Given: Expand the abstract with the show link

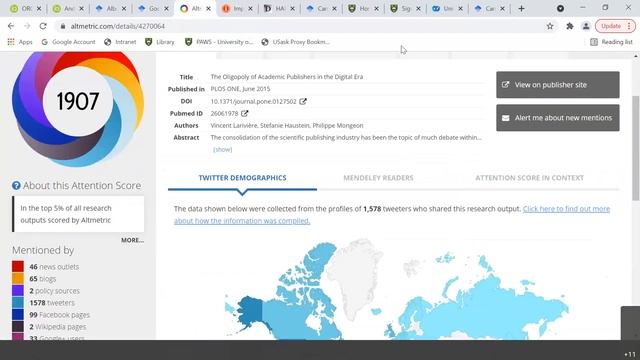Looking at the screenshot, I should [222, 149].
